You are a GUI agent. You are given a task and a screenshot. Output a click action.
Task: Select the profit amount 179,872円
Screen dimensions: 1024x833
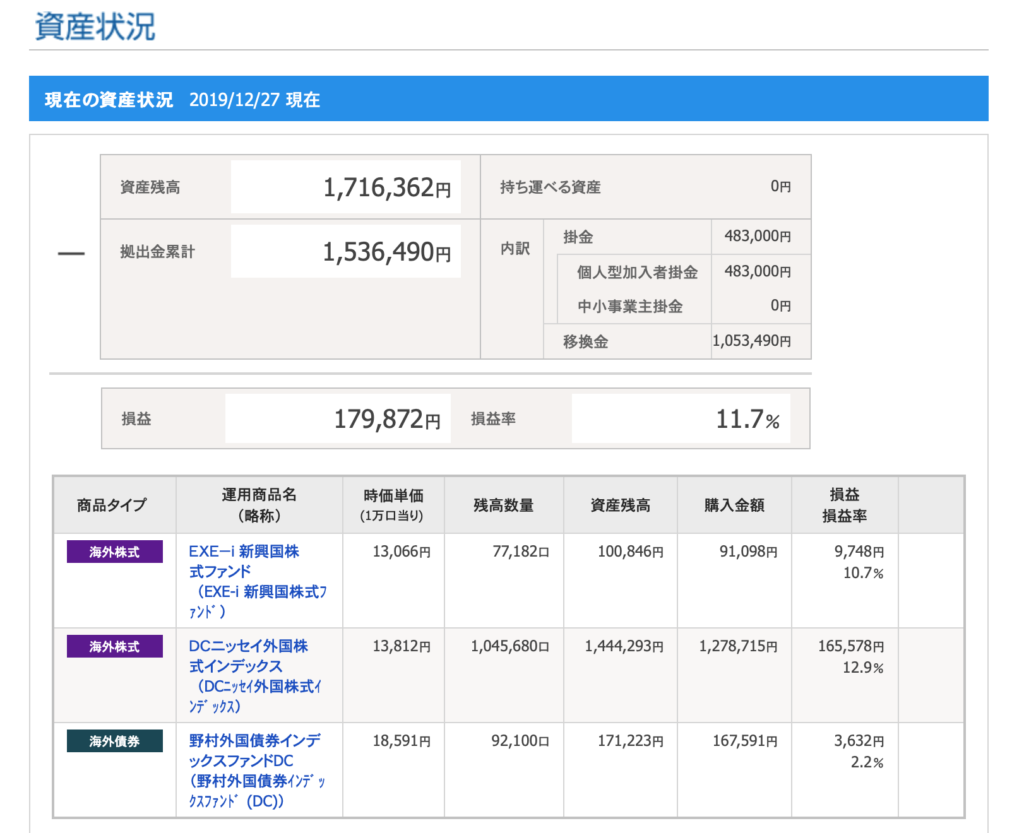[387, 419]
